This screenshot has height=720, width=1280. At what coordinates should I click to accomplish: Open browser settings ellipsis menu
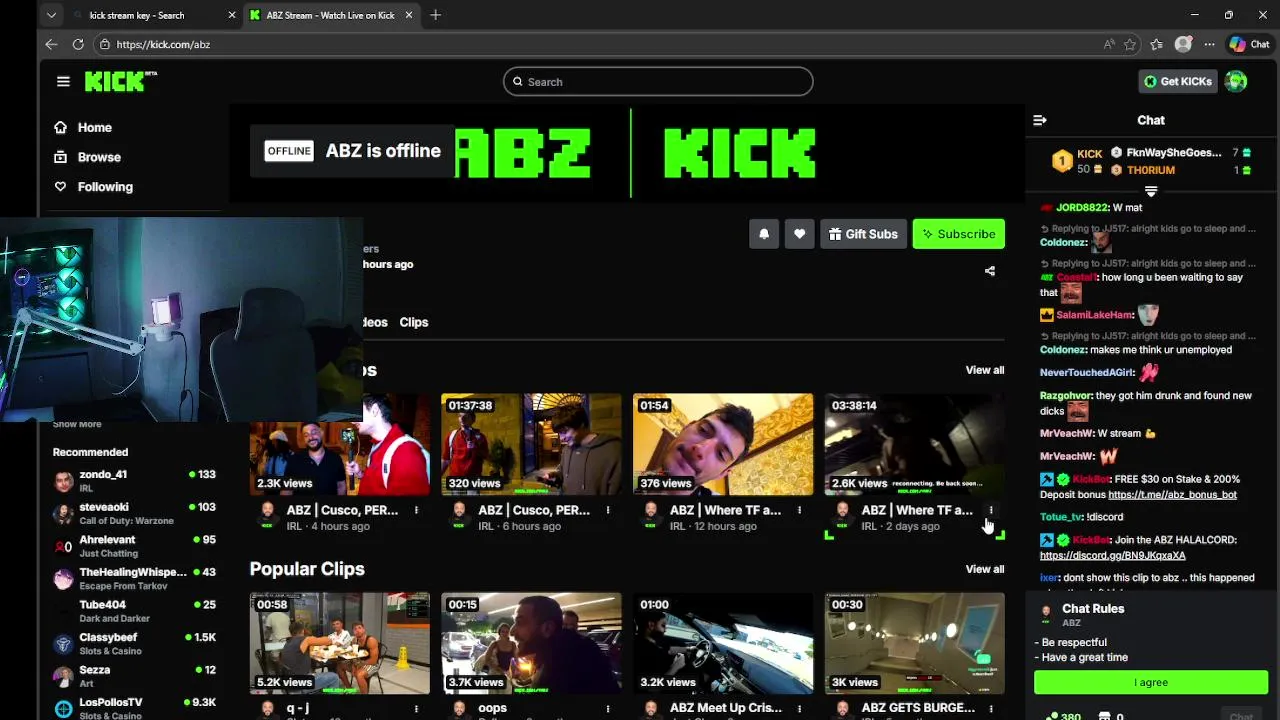coord(1209,44)
